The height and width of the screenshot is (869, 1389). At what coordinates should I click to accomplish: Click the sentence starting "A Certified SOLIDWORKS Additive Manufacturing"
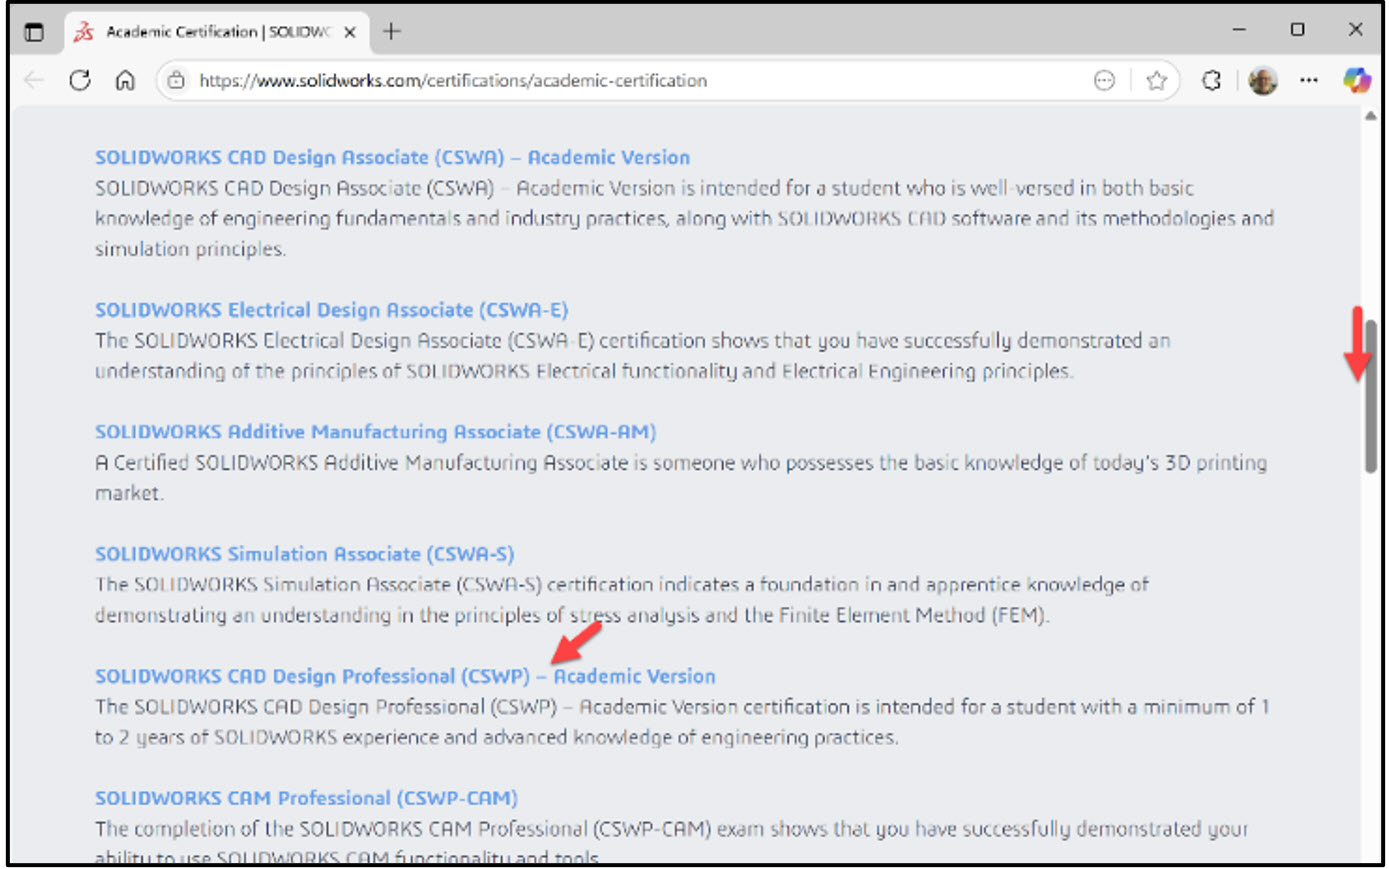coord(681,478)
